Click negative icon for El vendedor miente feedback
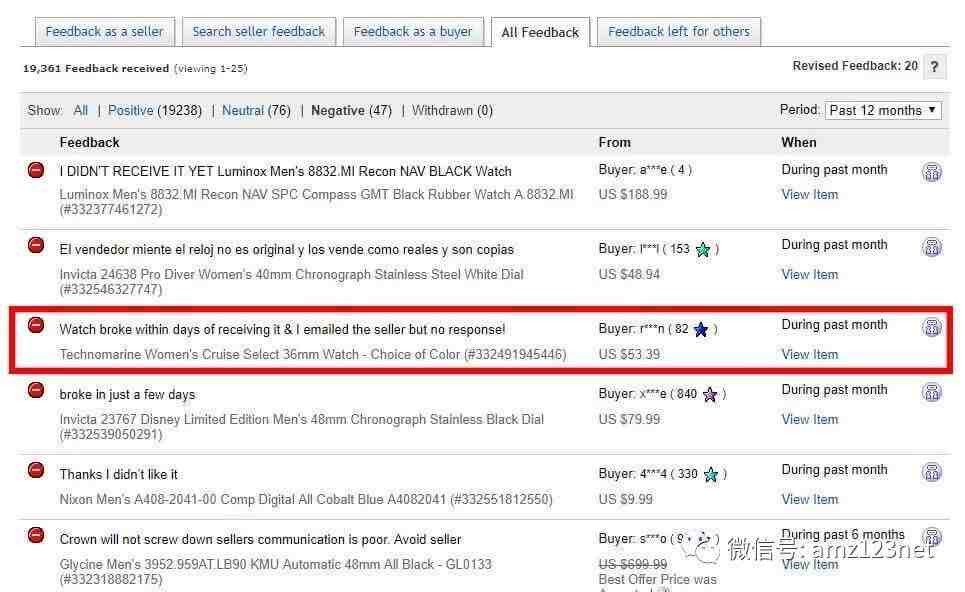Viewport: 965px width, 592px height. pyautogui.click(x=36, y=245)
